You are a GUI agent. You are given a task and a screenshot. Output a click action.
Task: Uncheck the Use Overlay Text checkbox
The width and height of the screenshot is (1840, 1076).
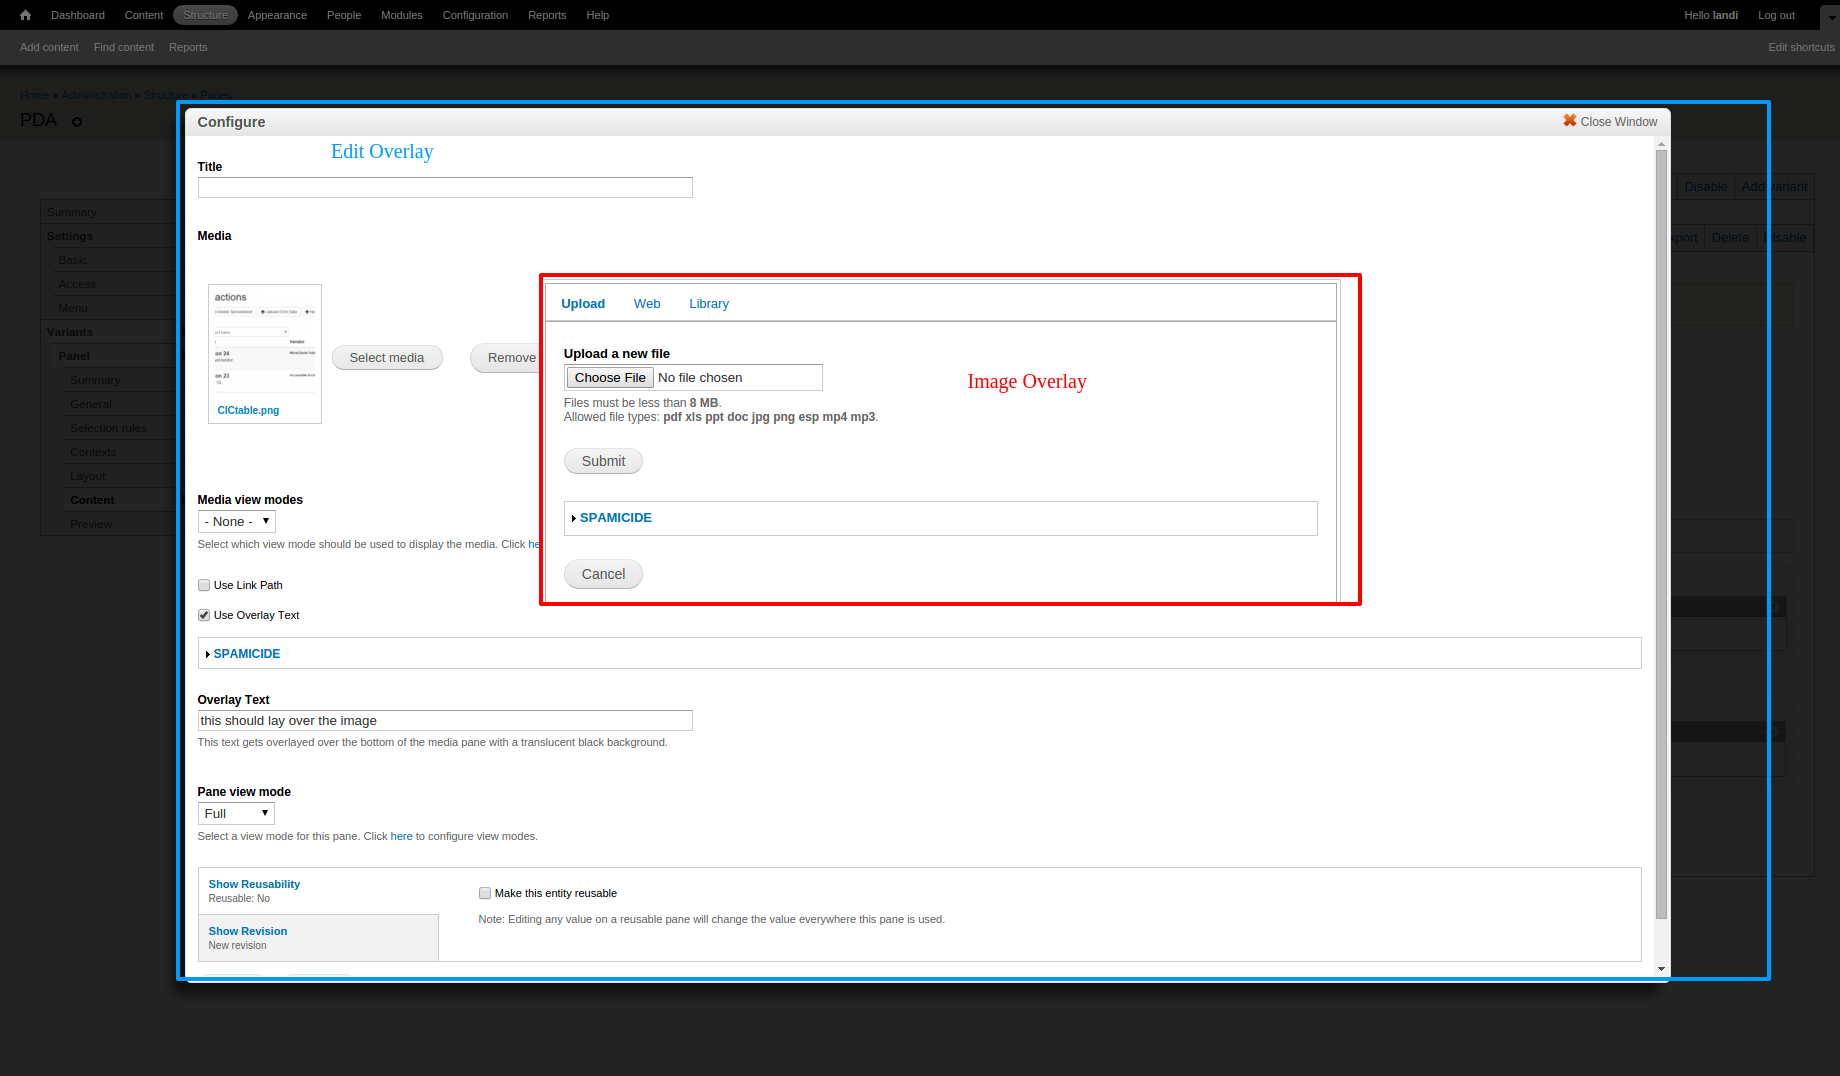point(204,615)
